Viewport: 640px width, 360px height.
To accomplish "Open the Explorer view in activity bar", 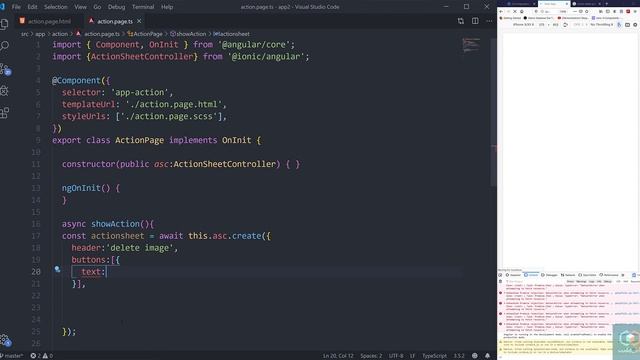I will tap(5, 24).
